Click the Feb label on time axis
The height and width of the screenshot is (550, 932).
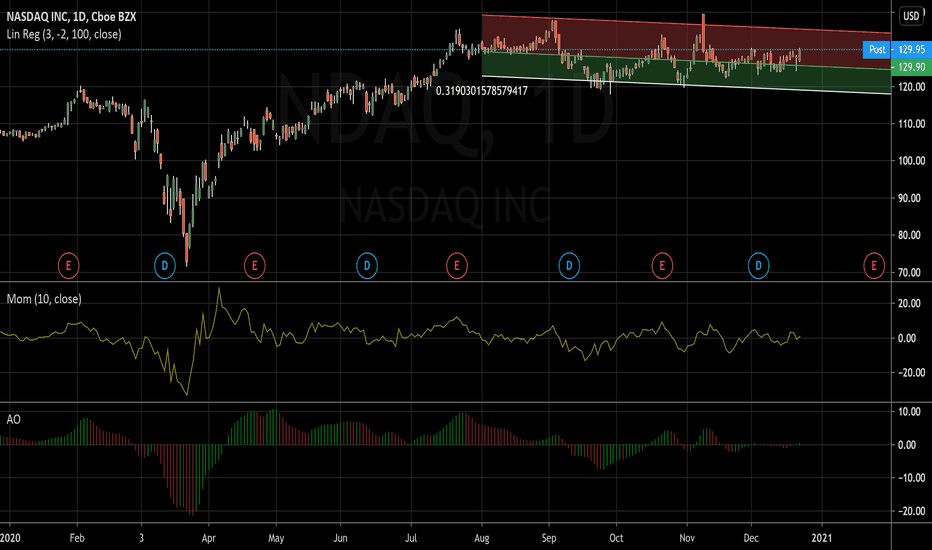tap(77, 538)
